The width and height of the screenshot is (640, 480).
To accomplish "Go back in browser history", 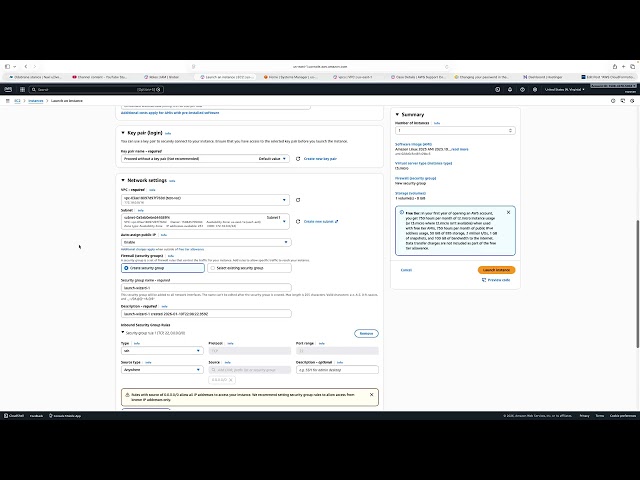I will click(26, 67).
